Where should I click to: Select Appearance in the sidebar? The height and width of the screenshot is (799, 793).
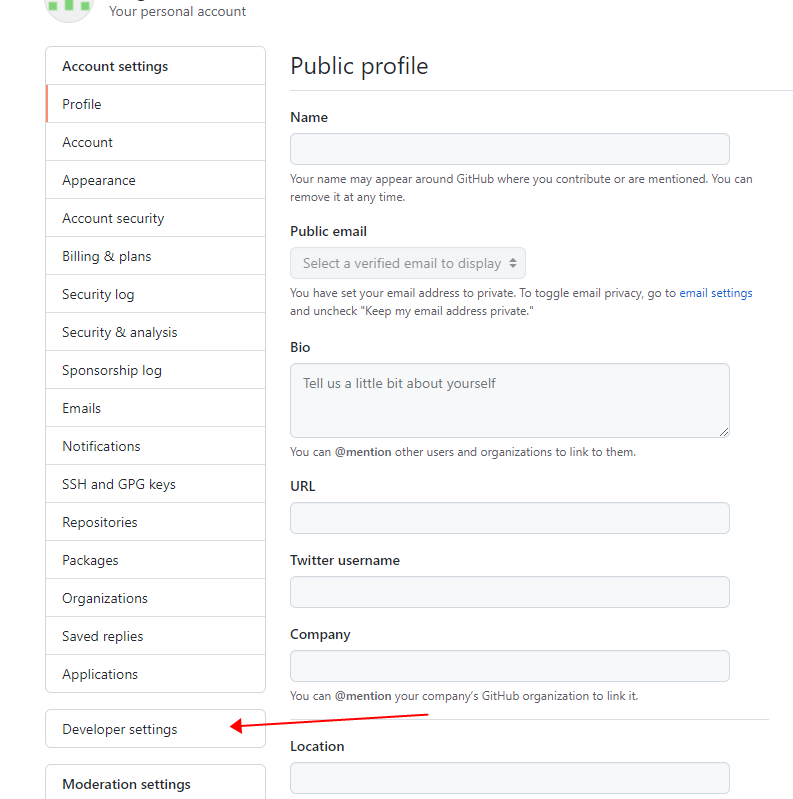(99, 180)
